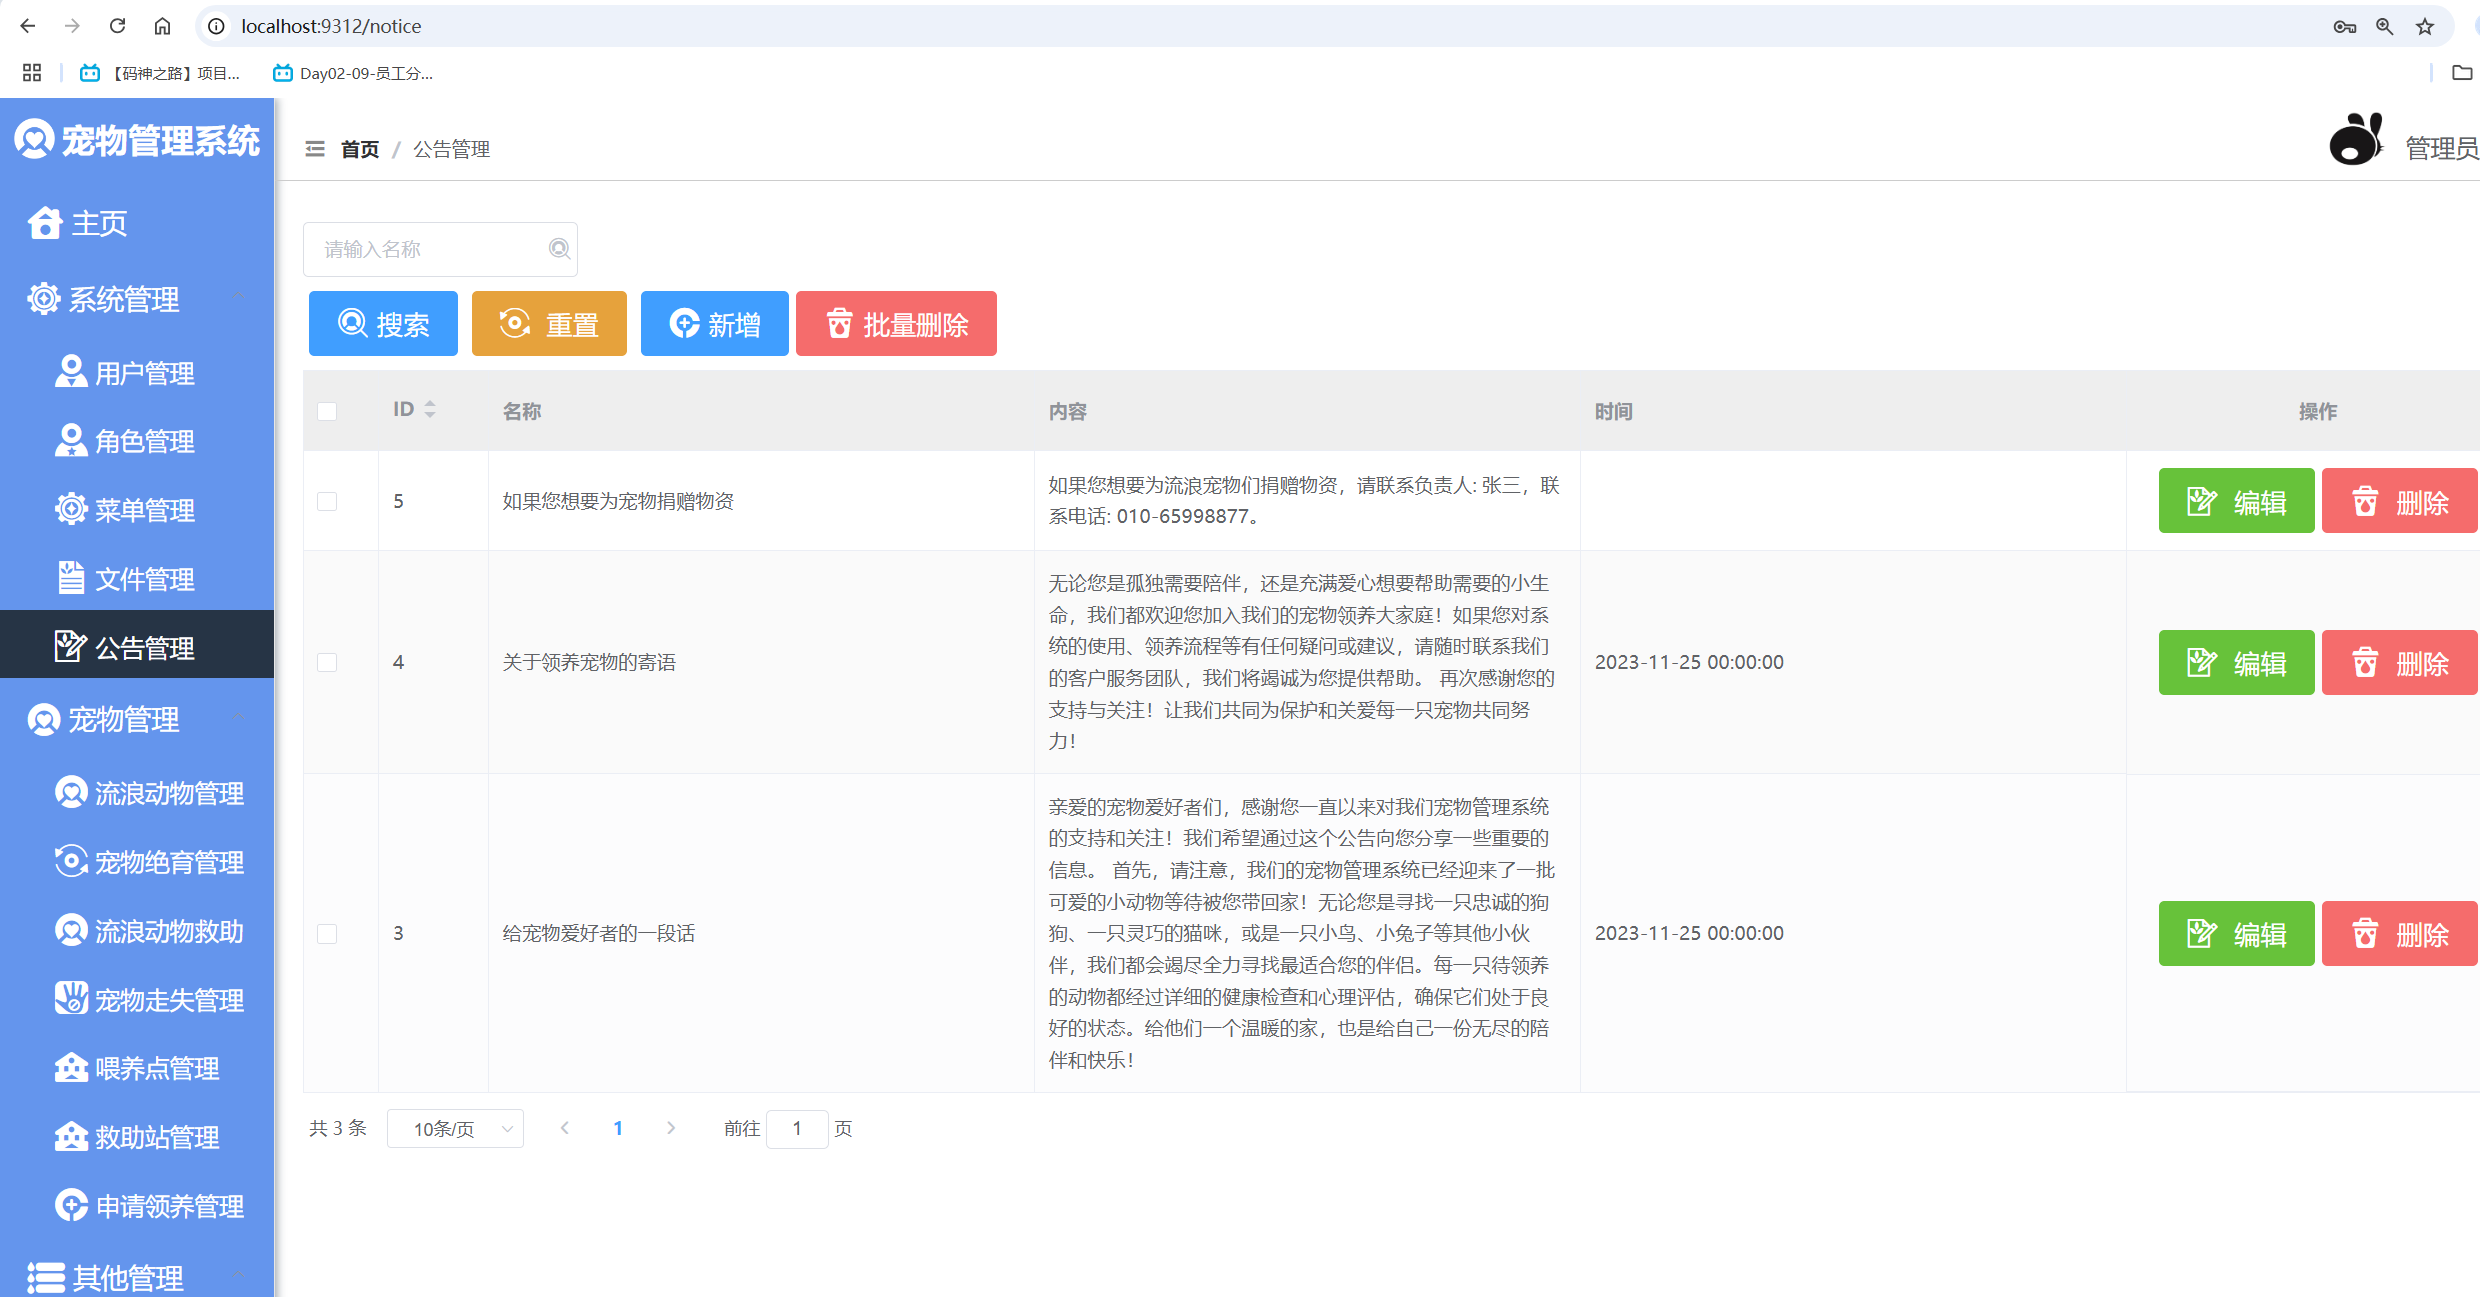Click the 请输入名称 search input
This screenshot has width=2480, height=1297.
(x=441, y=249)
